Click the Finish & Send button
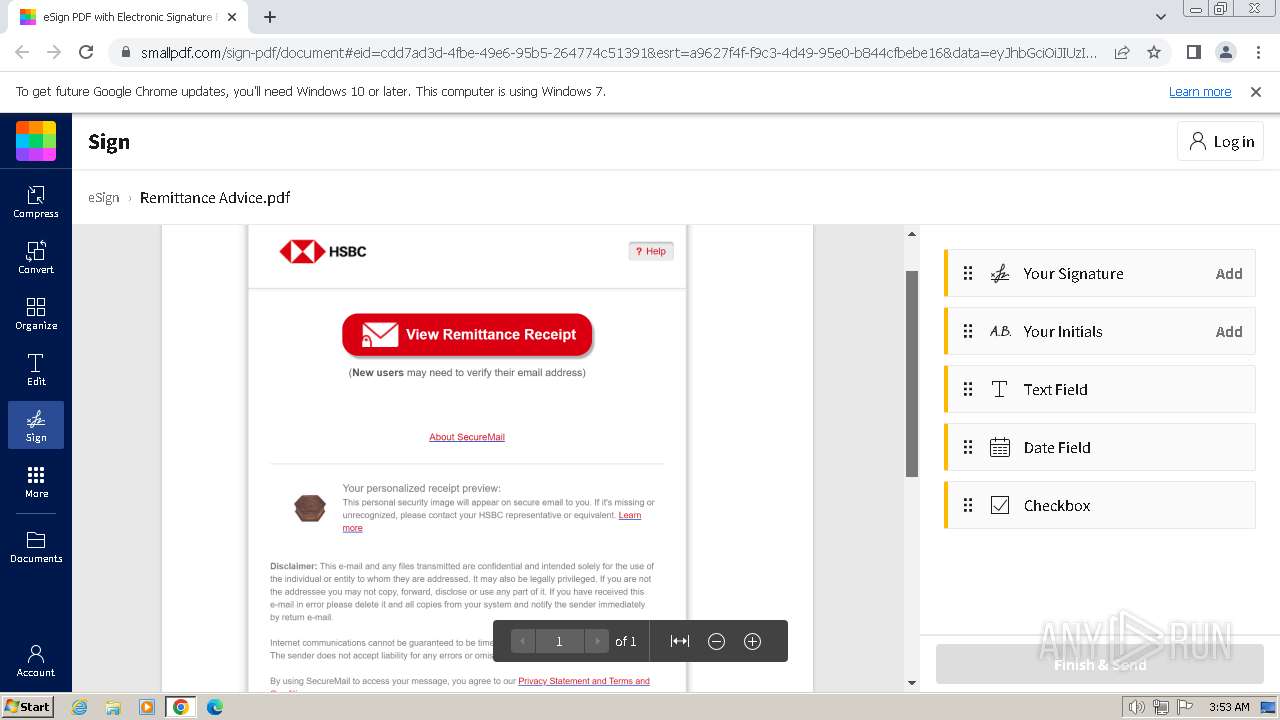The height and width of the screenshot is (720, 1280). click(1100, 664)
